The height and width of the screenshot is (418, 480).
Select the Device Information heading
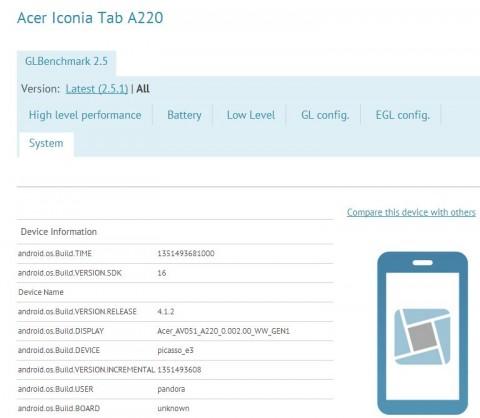pyautogui.click(x=59, y=232)
